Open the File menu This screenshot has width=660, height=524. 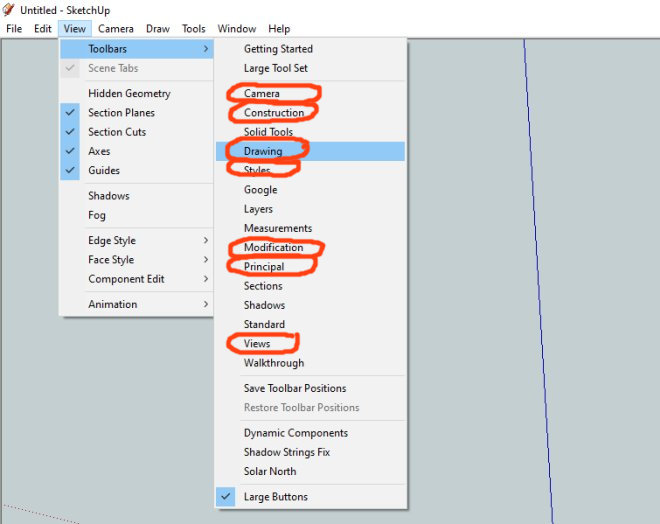[x=14, y=29]
